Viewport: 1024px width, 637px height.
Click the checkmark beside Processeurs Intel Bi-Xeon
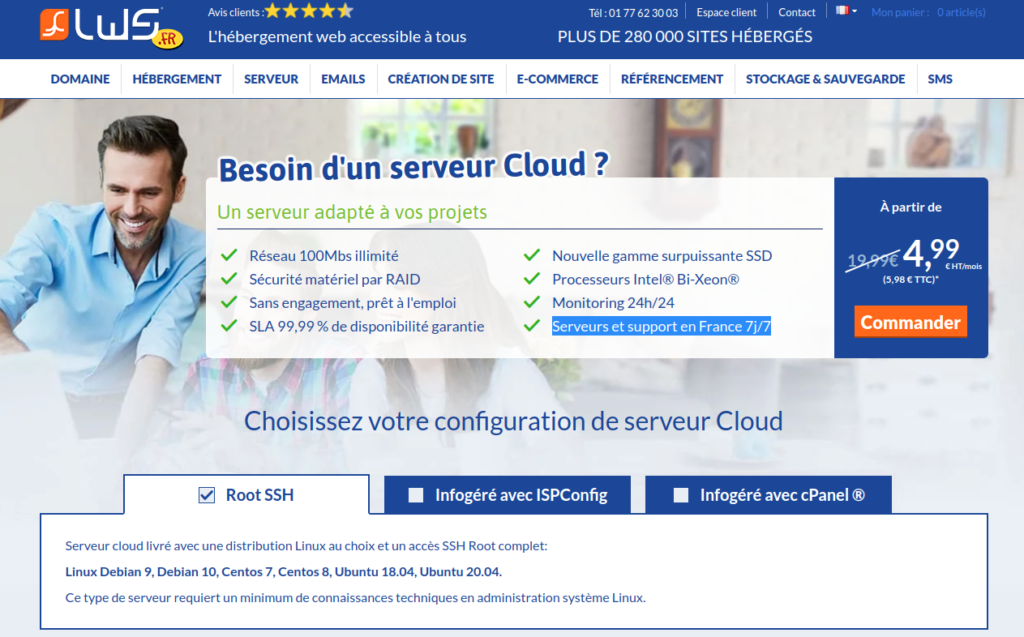[x=532, y=278]
